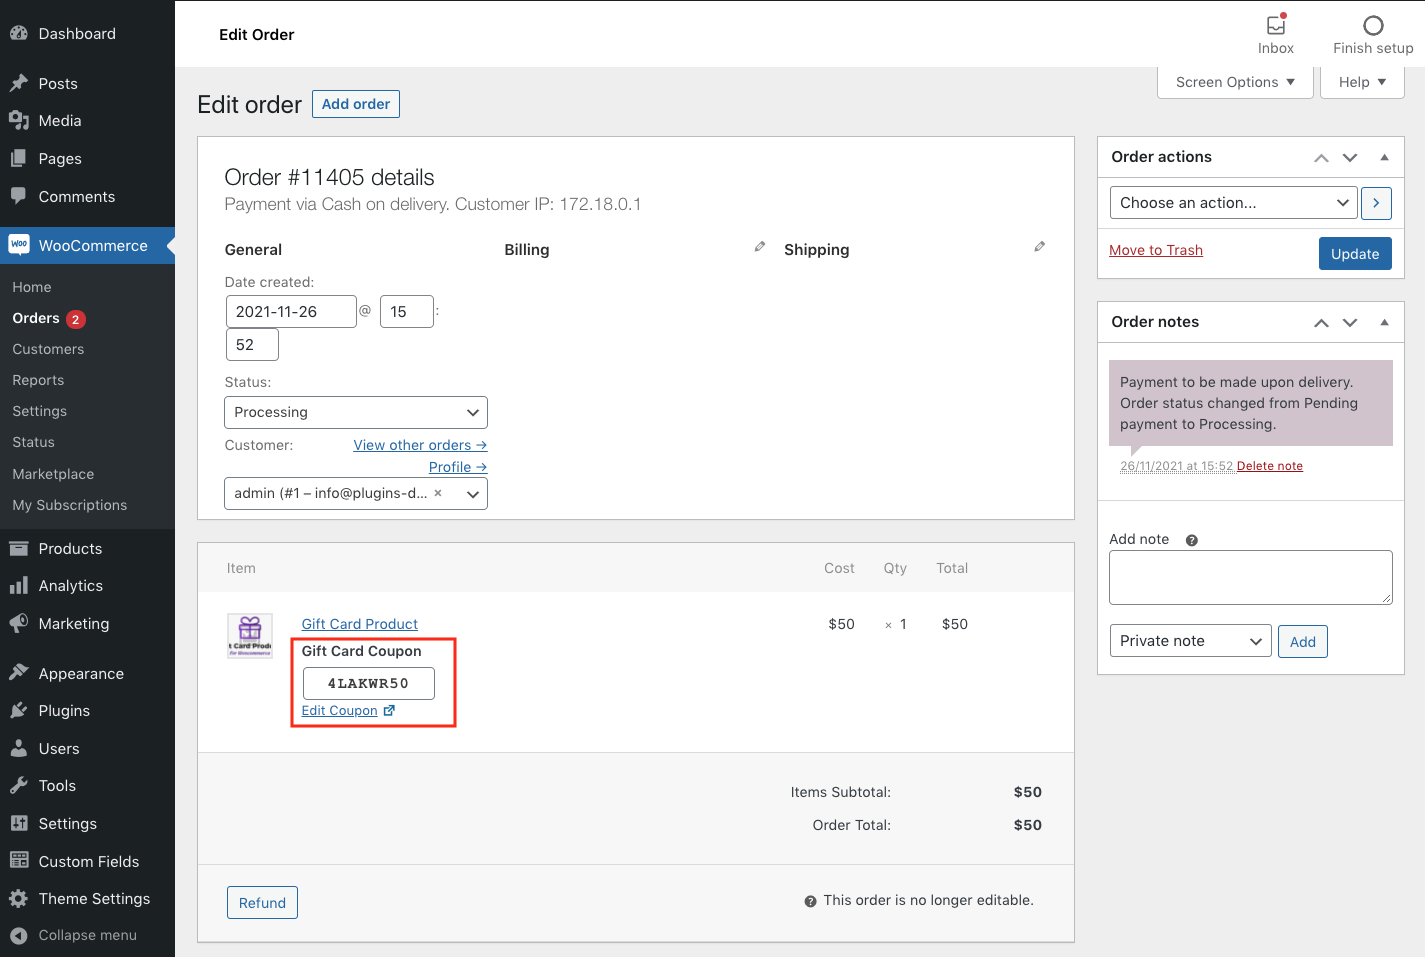Screen dimensions: 1425x957
Task: Open View other orders link
Action: (x=420, y=445)
